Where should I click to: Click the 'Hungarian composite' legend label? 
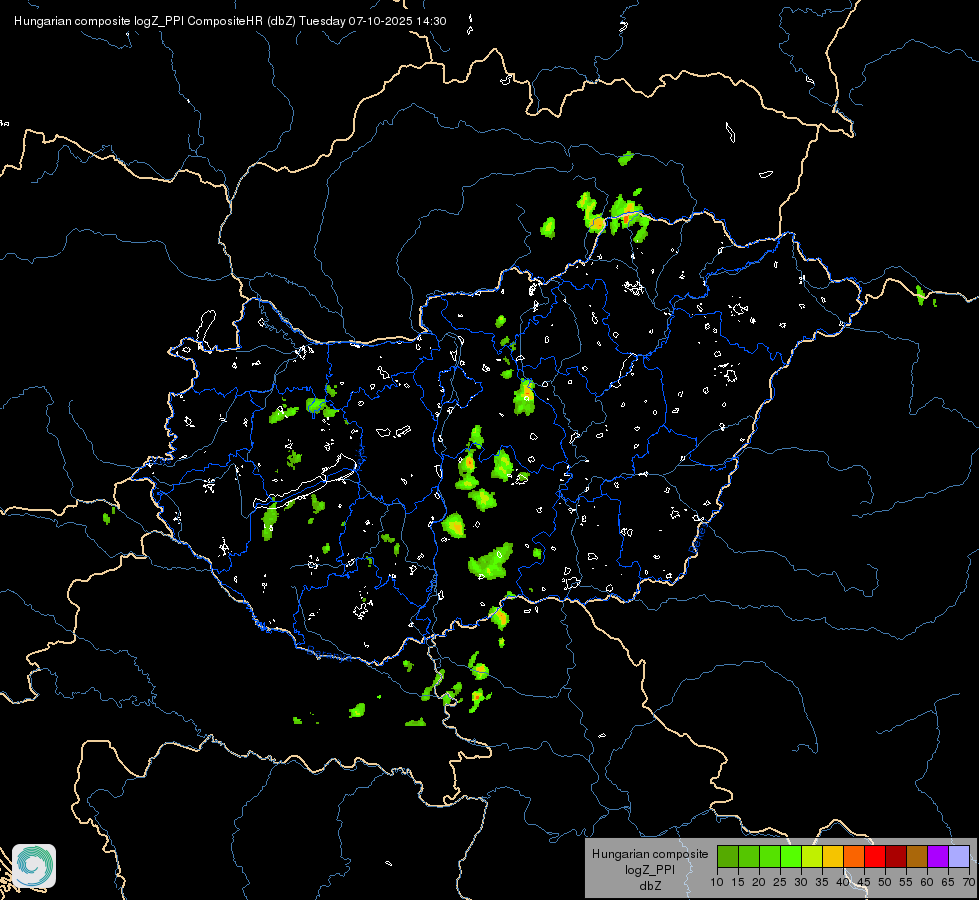click(x=650, y=854)
